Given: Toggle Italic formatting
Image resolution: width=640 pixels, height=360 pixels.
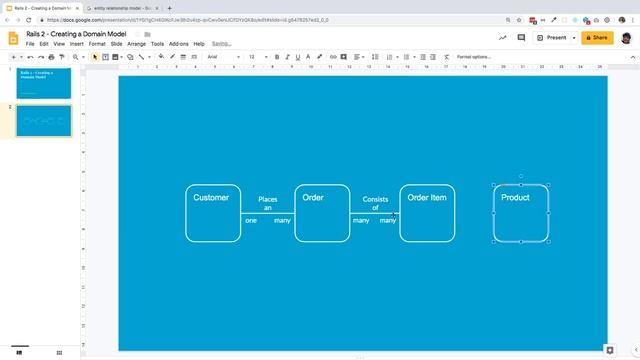Looking at the screenshot, I should tap(287, 57).
